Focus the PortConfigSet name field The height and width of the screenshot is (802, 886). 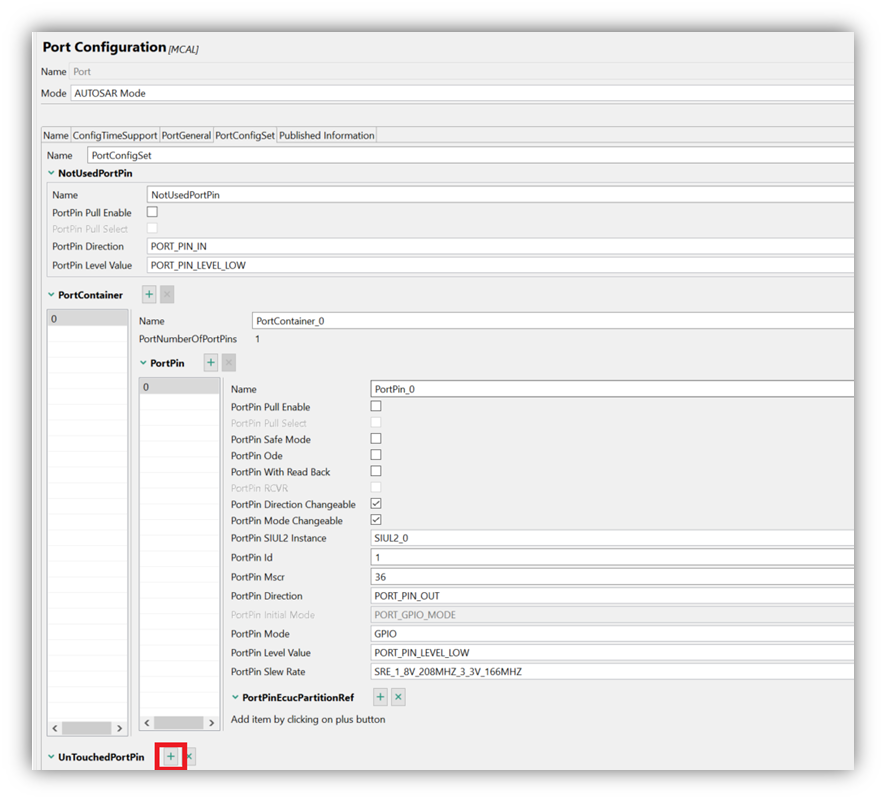click(471, 155)
